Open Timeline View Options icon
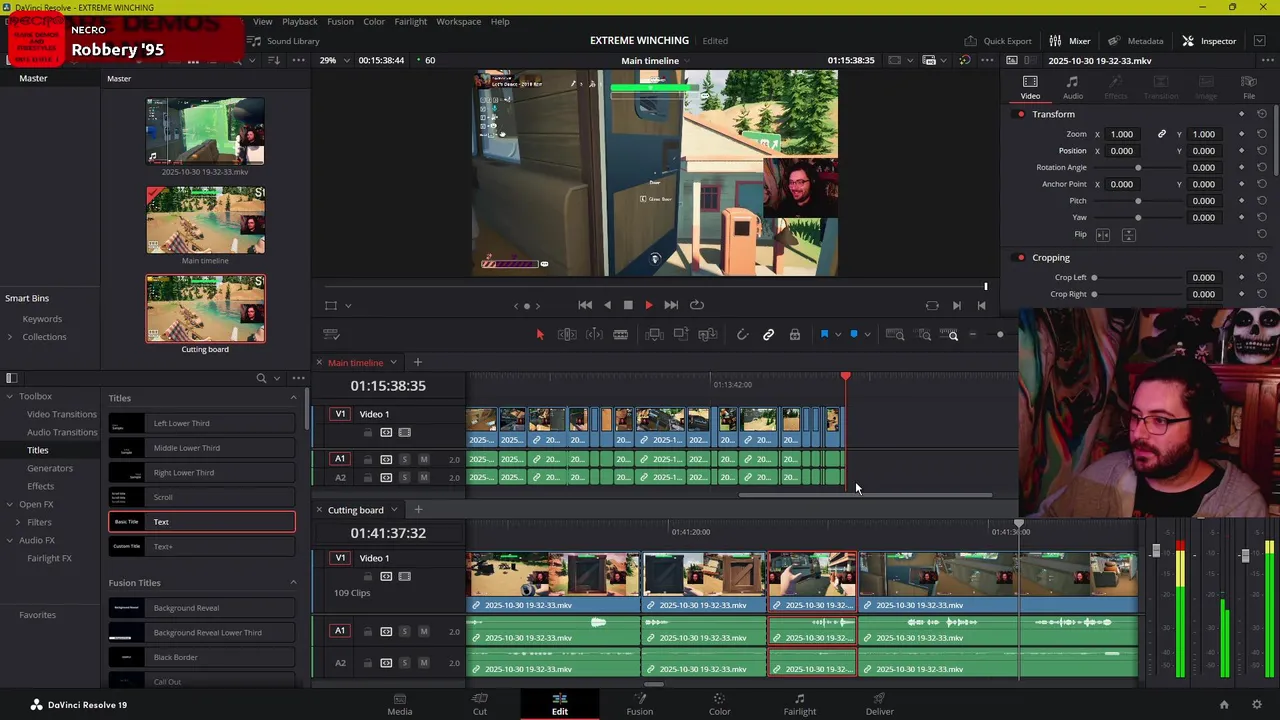The width and height of the screenshot is (1280, 720). point(332,335)
